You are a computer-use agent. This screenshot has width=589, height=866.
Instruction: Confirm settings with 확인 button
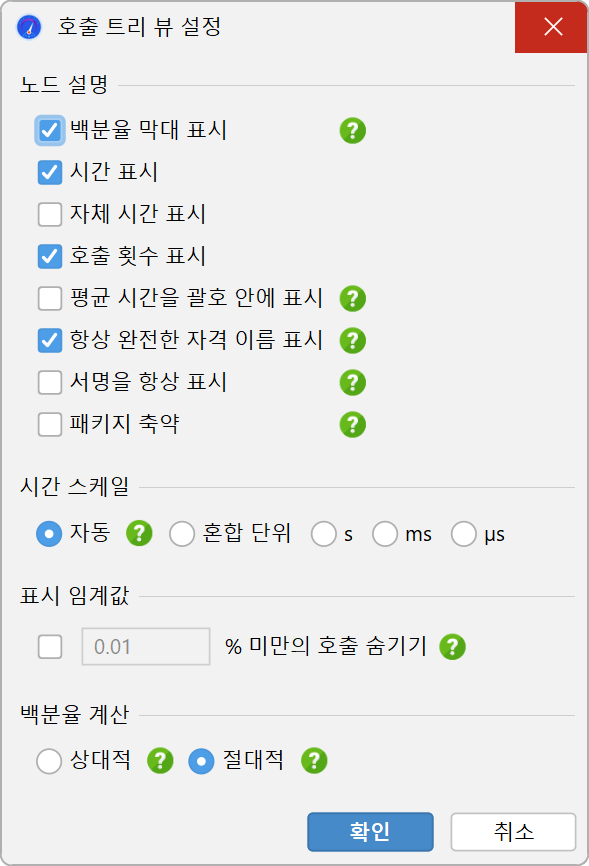(x=370, y=831)
